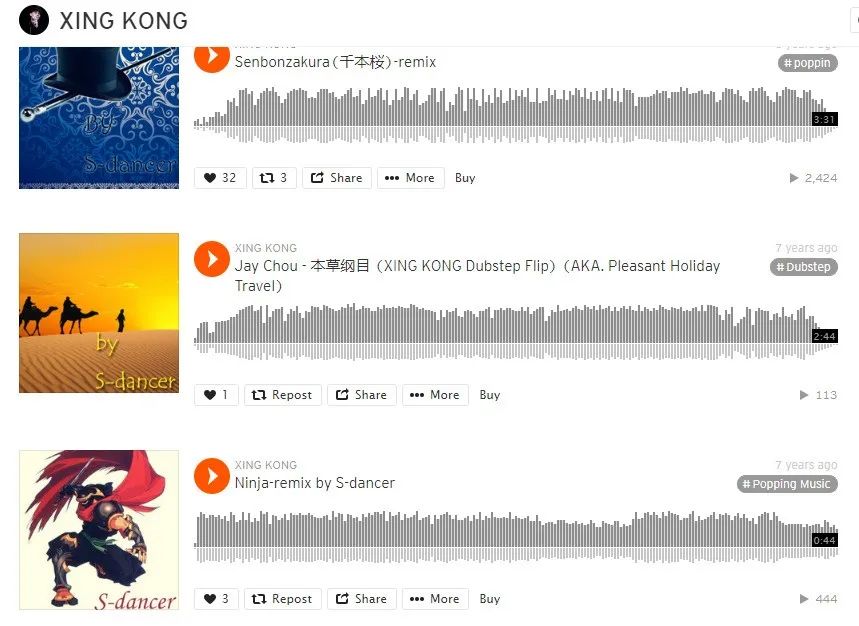
Task: Open the XING KONG profile avatar
Action: click(34, 20)
